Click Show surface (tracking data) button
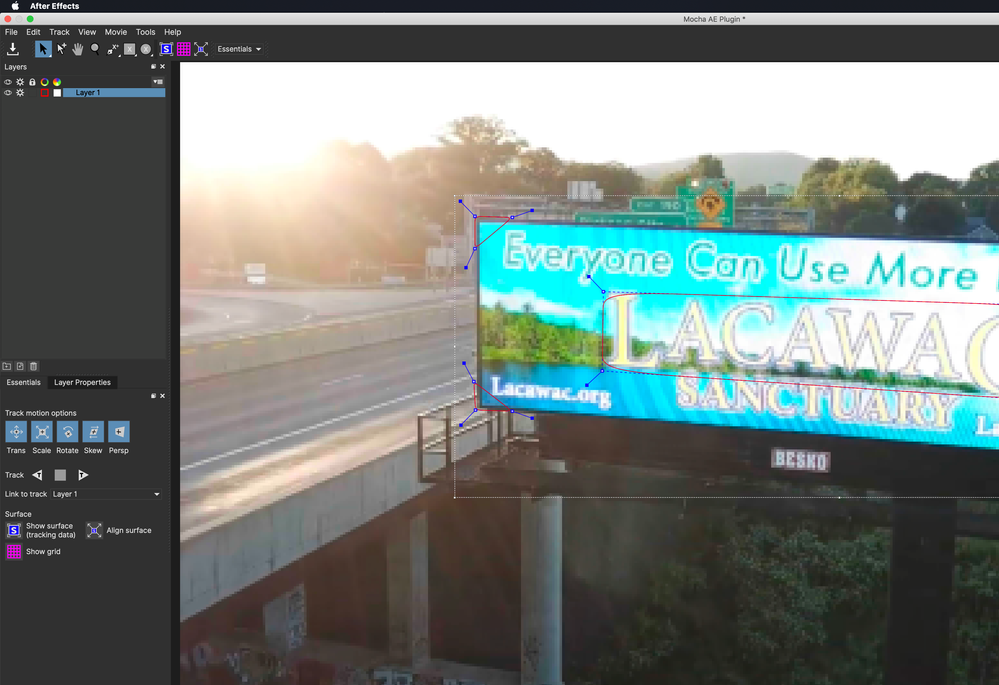This screenshot has height=685, width=999. [x=13, y=530]
